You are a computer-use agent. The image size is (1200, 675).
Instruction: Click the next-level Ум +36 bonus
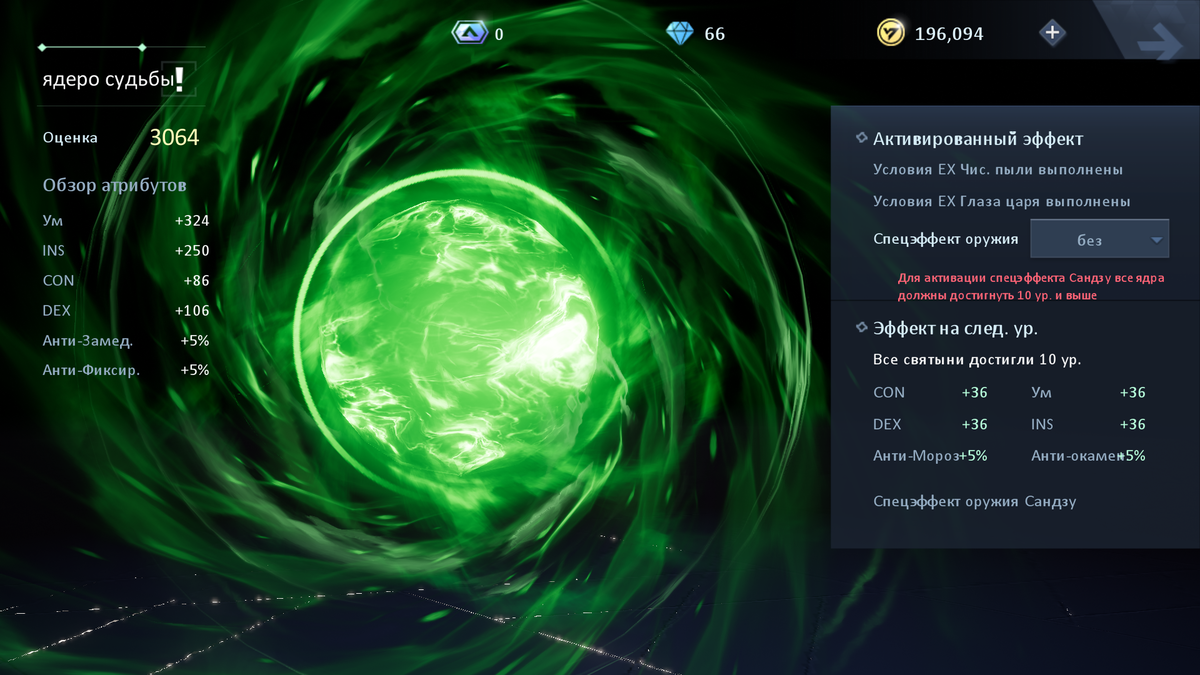point(1088,393)
